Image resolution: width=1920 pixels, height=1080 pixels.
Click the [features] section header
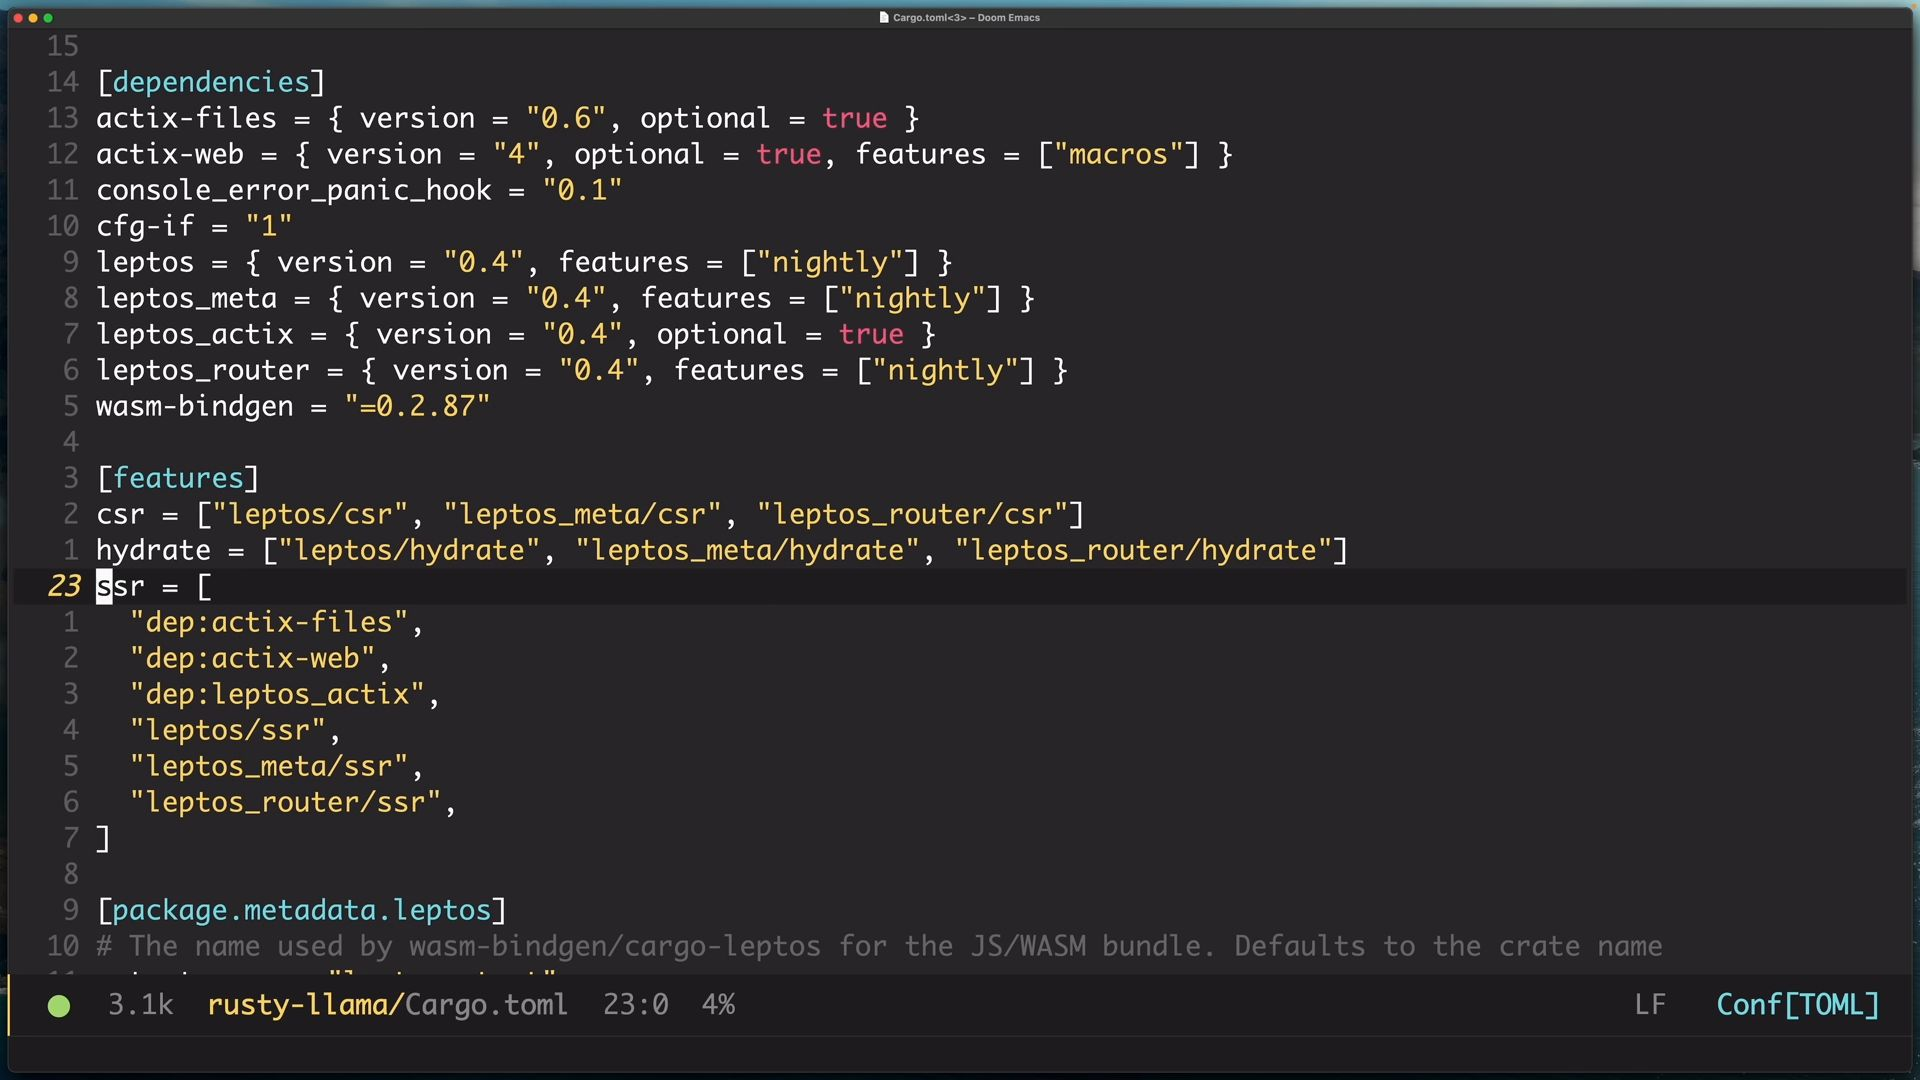coord(178,478)
